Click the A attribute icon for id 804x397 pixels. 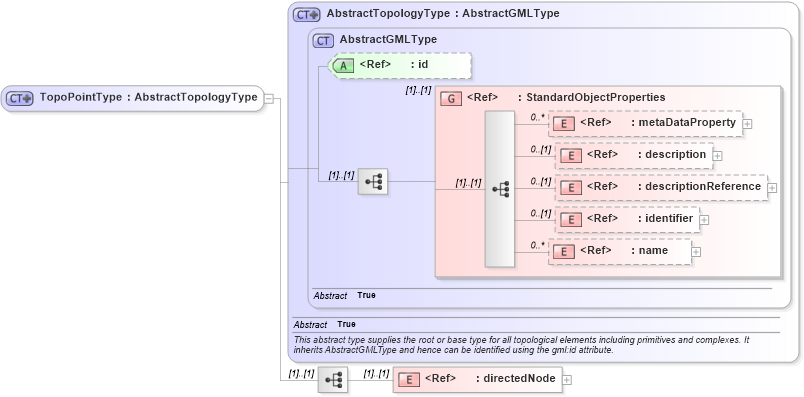point(343,65)
